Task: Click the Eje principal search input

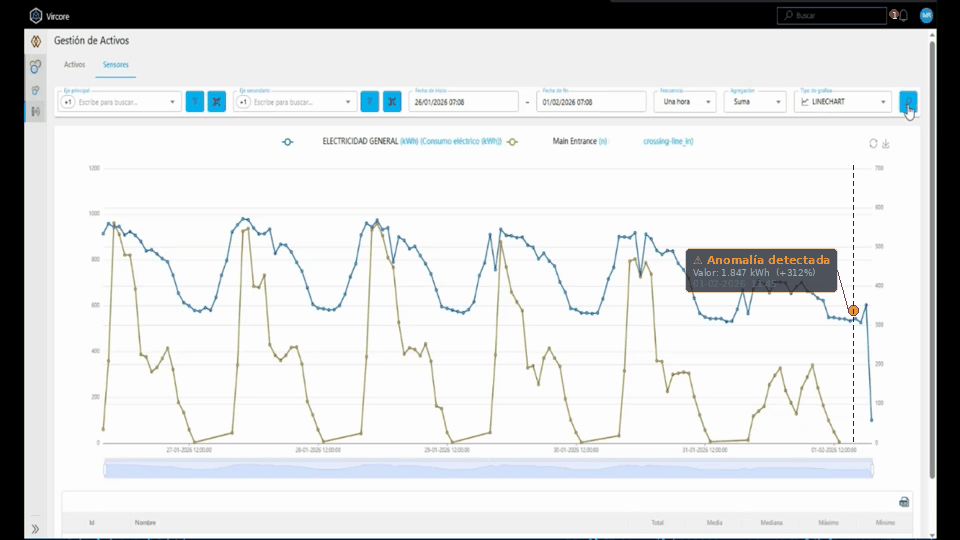Action: (x=120, y=102)
